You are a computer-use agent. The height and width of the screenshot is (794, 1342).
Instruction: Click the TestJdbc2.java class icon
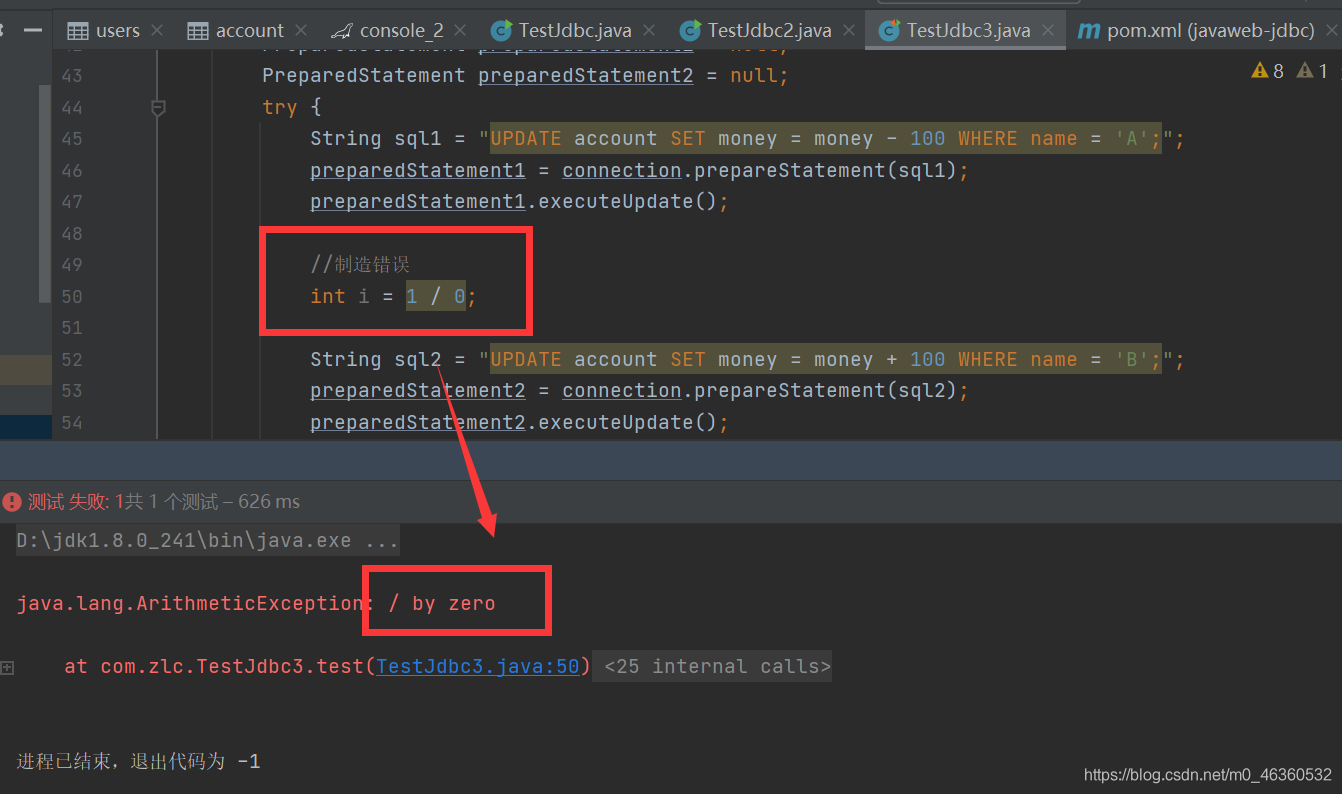pos(689,31)
